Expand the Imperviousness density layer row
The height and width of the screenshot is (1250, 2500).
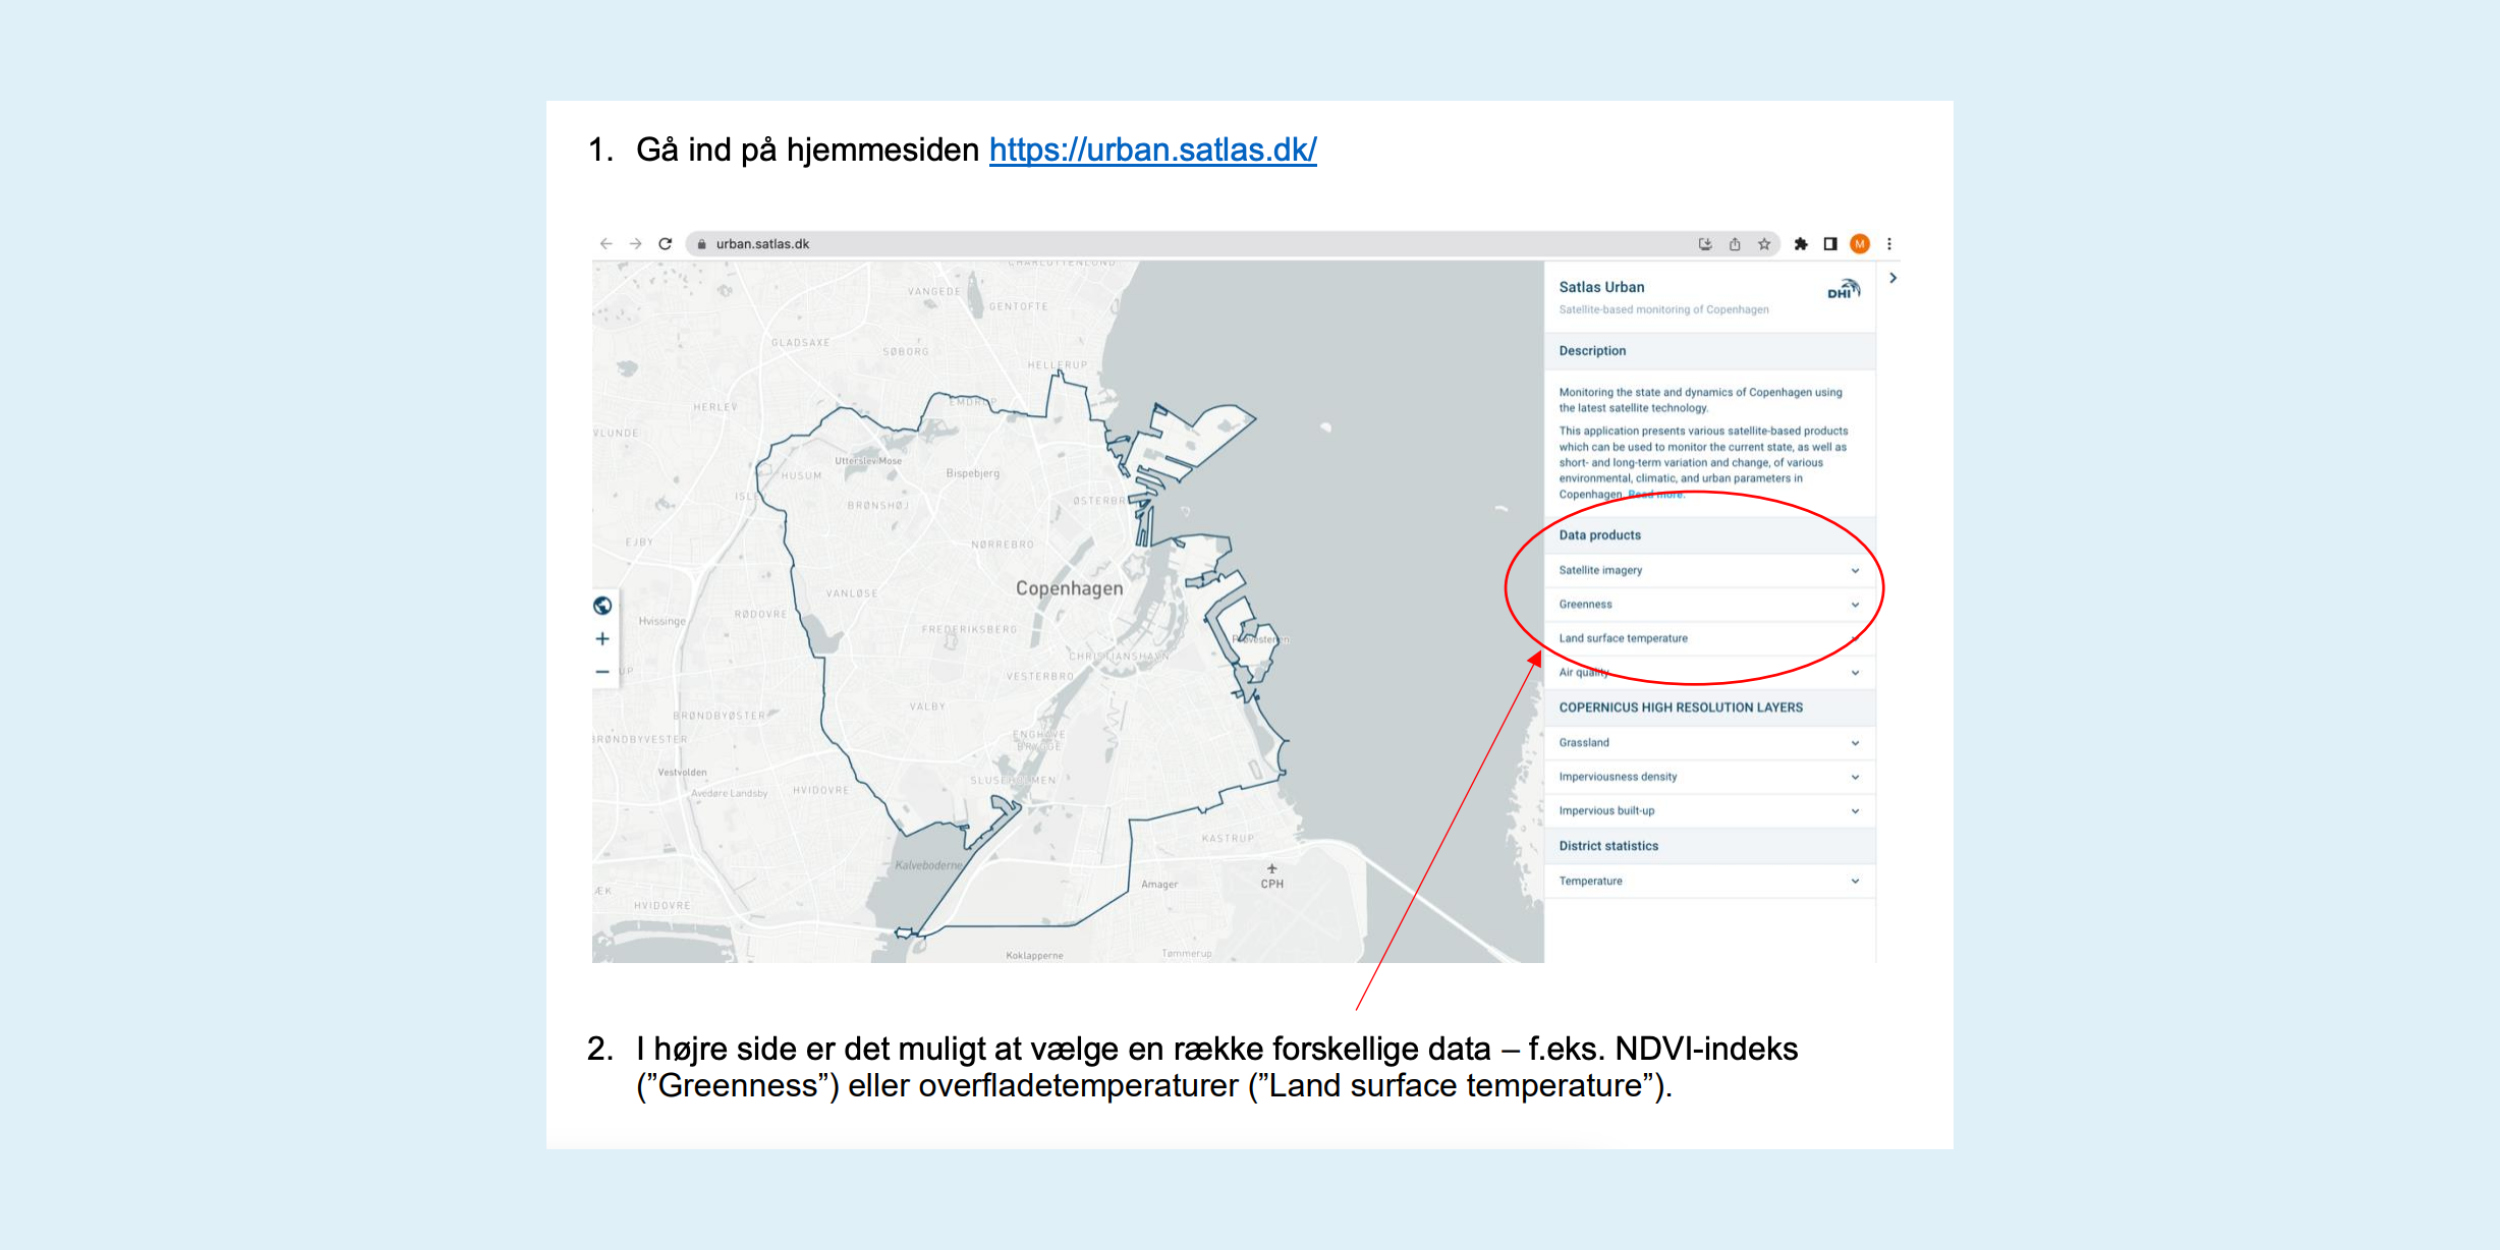1709,777
